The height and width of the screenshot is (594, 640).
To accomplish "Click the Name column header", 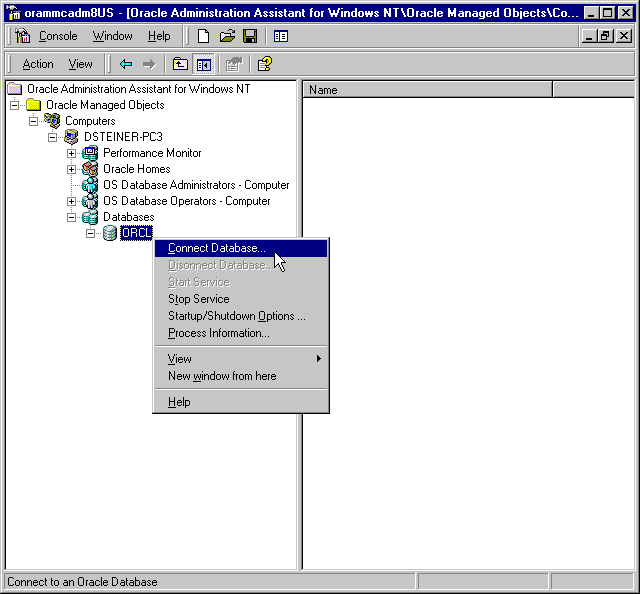I will click(x=427, y=90).
